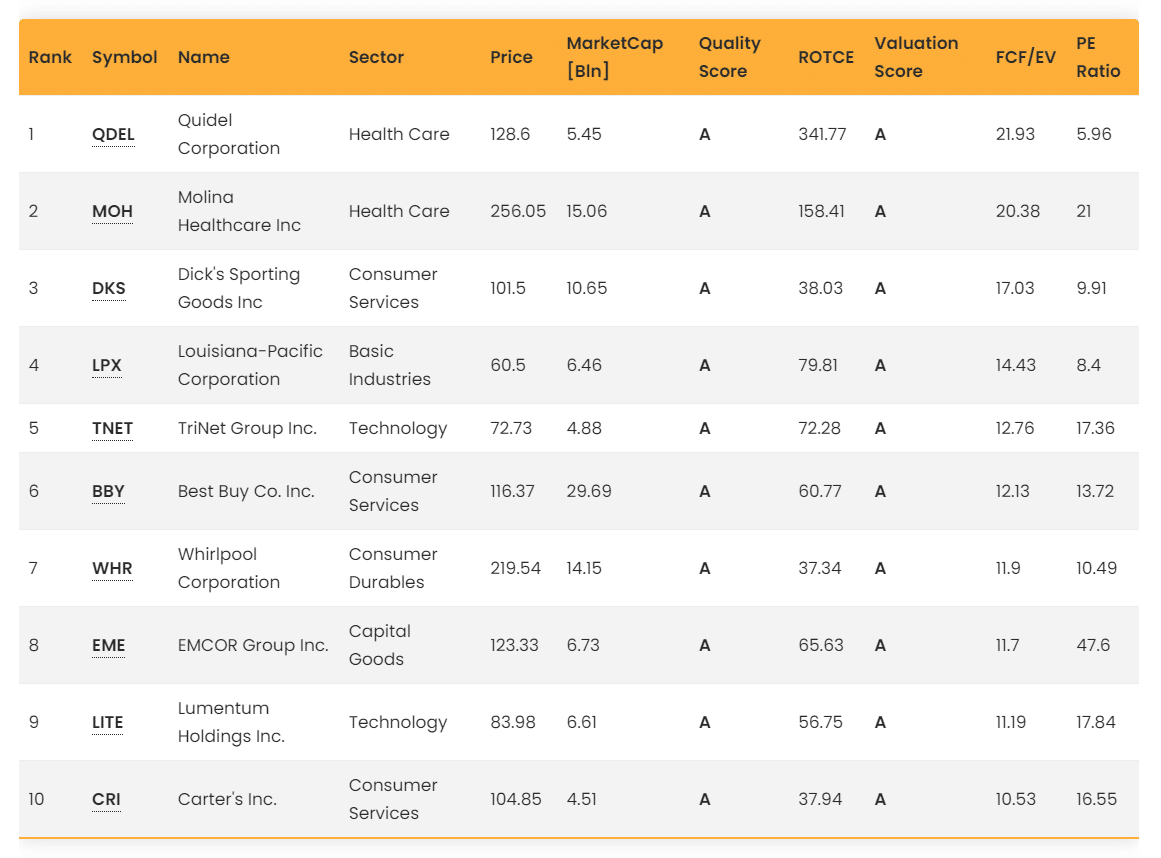Click Carter's PE ratio 16.55
Image resolution: width=1161 pixels, height=858 pixels.
[x=1096, y=799]
